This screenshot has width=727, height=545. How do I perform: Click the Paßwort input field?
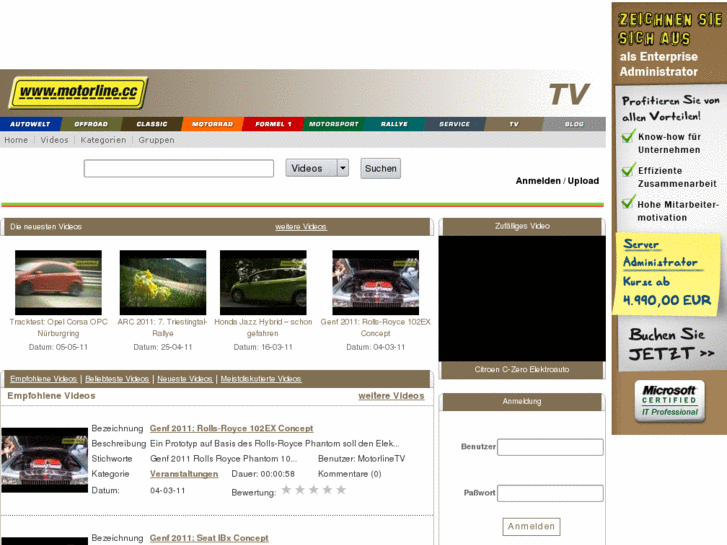(x=550, y=493)
